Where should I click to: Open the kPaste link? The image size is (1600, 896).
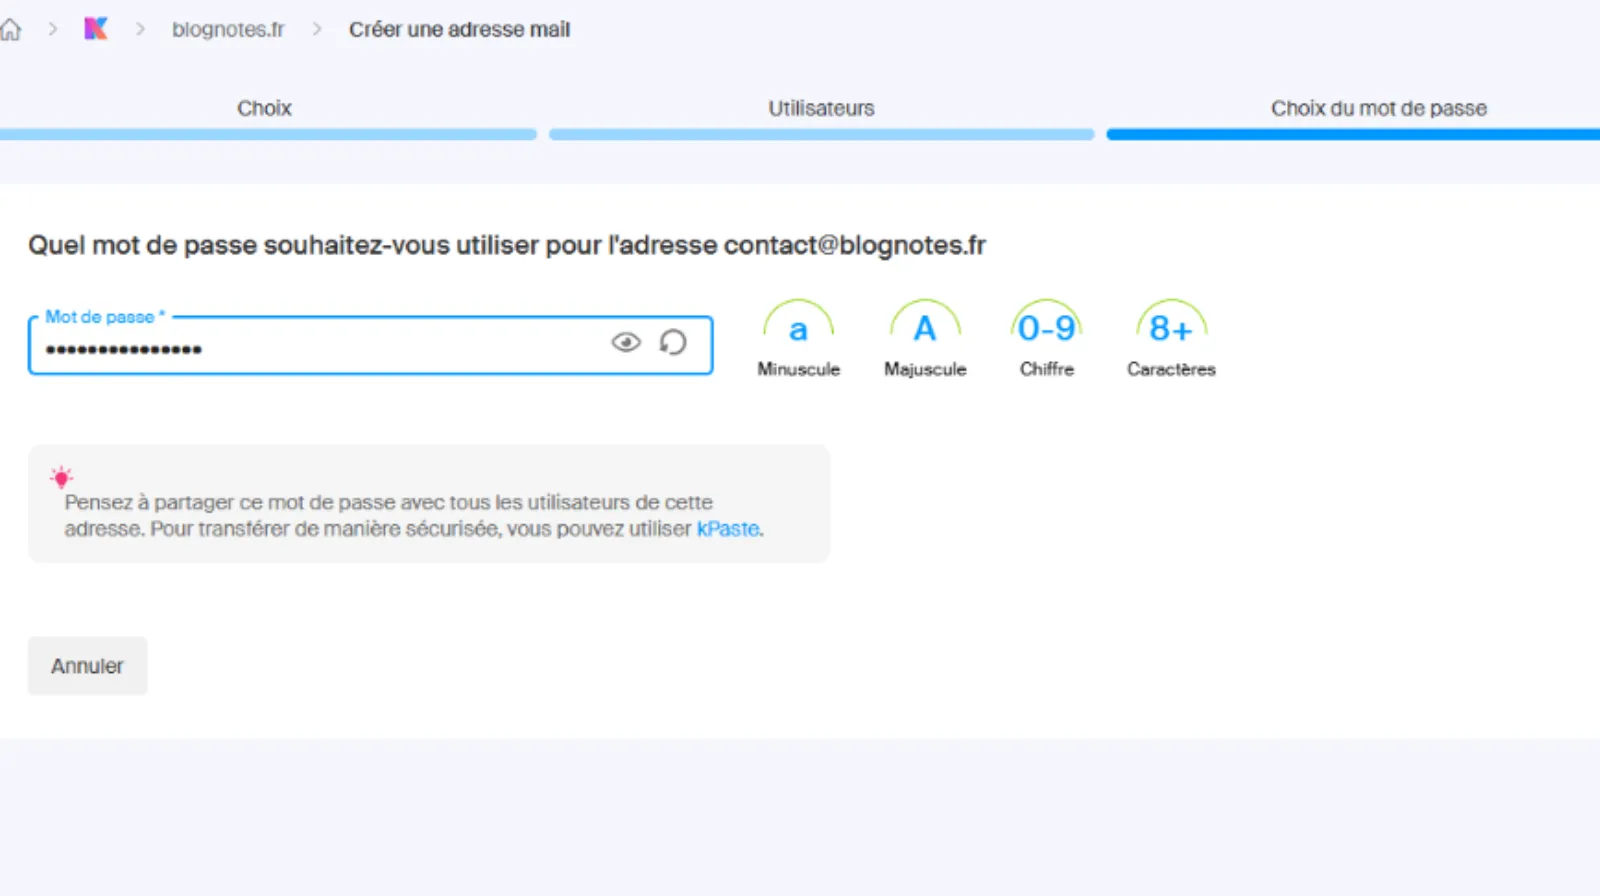click(727, 529)
